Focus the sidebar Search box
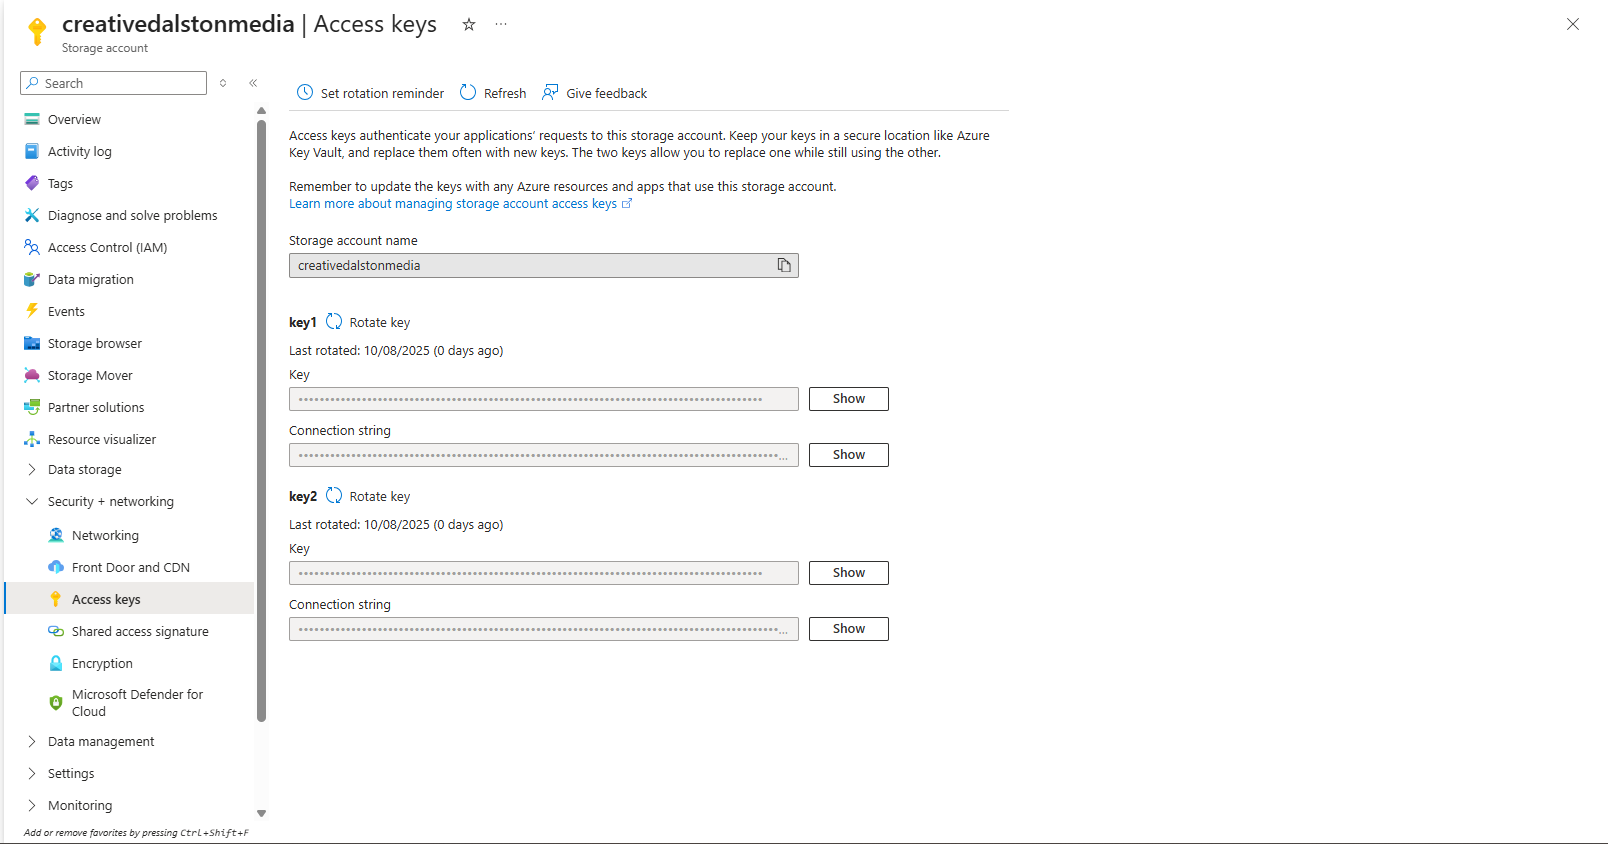Image resolution: width=1608 pixels, height=844 pixels. click(113, 83)
